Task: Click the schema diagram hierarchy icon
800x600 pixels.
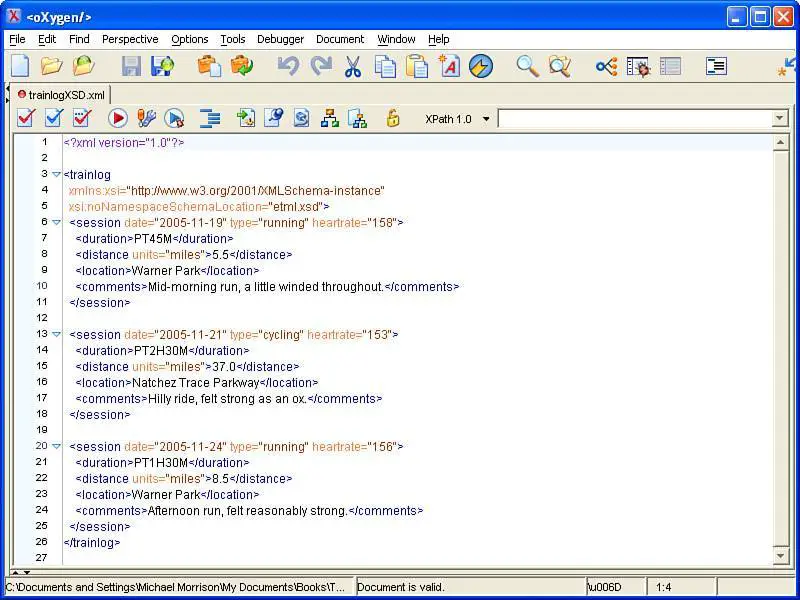Action: pos(330,118)
